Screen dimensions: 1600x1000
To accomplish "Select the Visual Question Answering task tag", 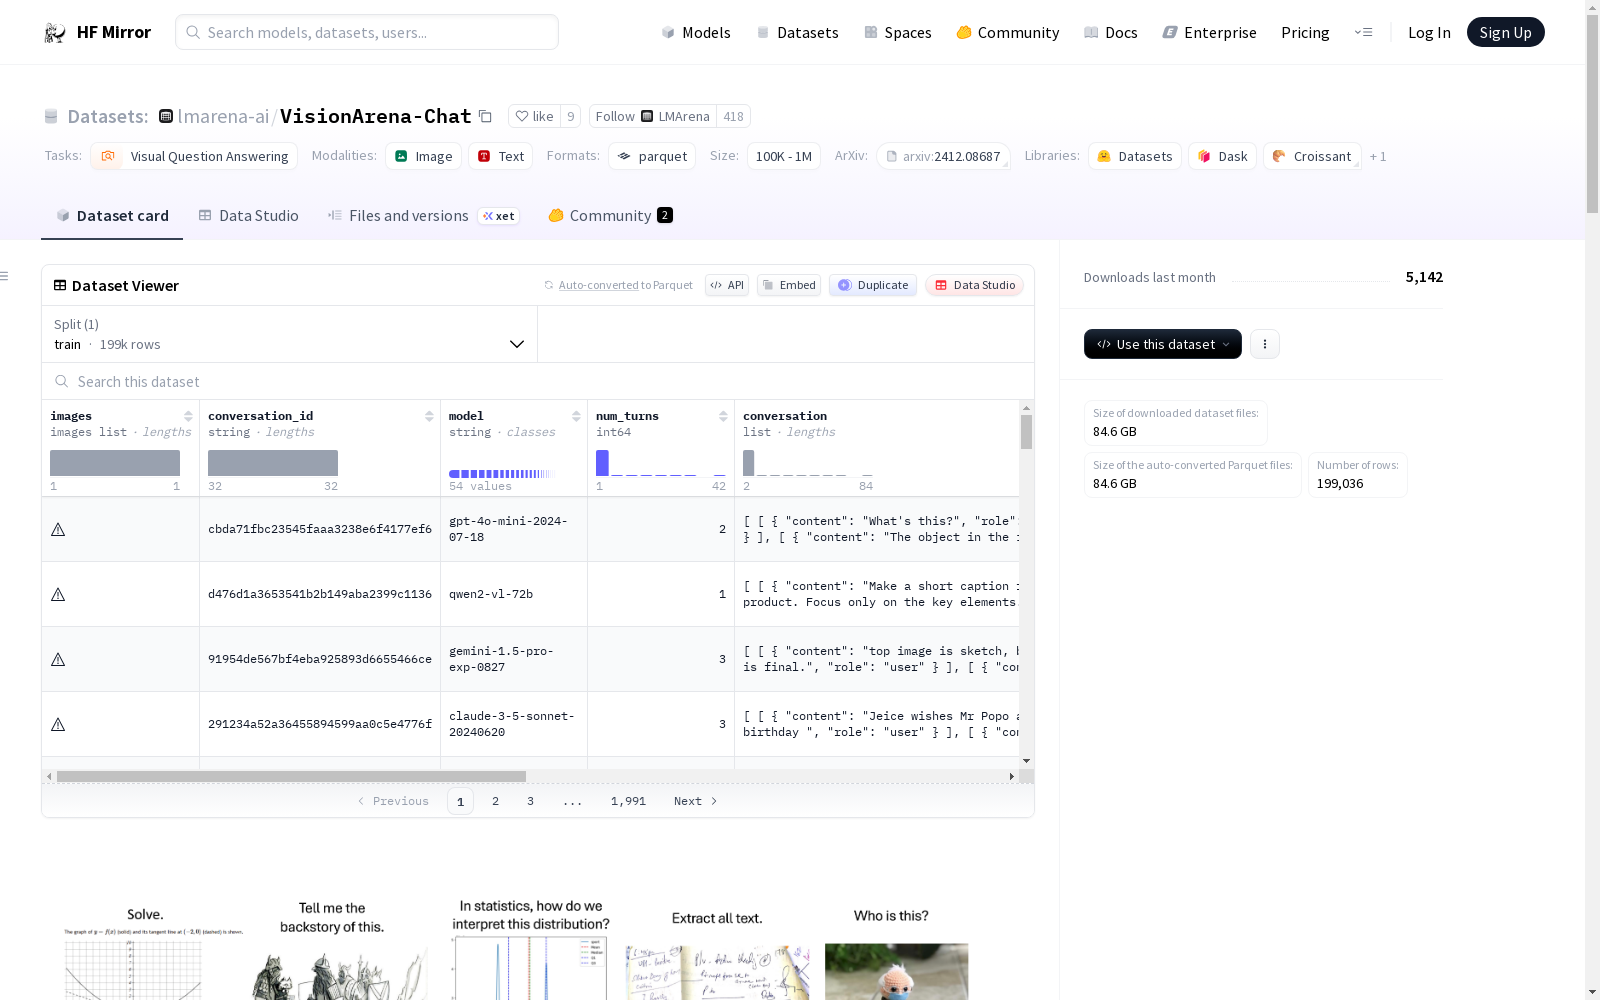I will (x=194, y=156).
